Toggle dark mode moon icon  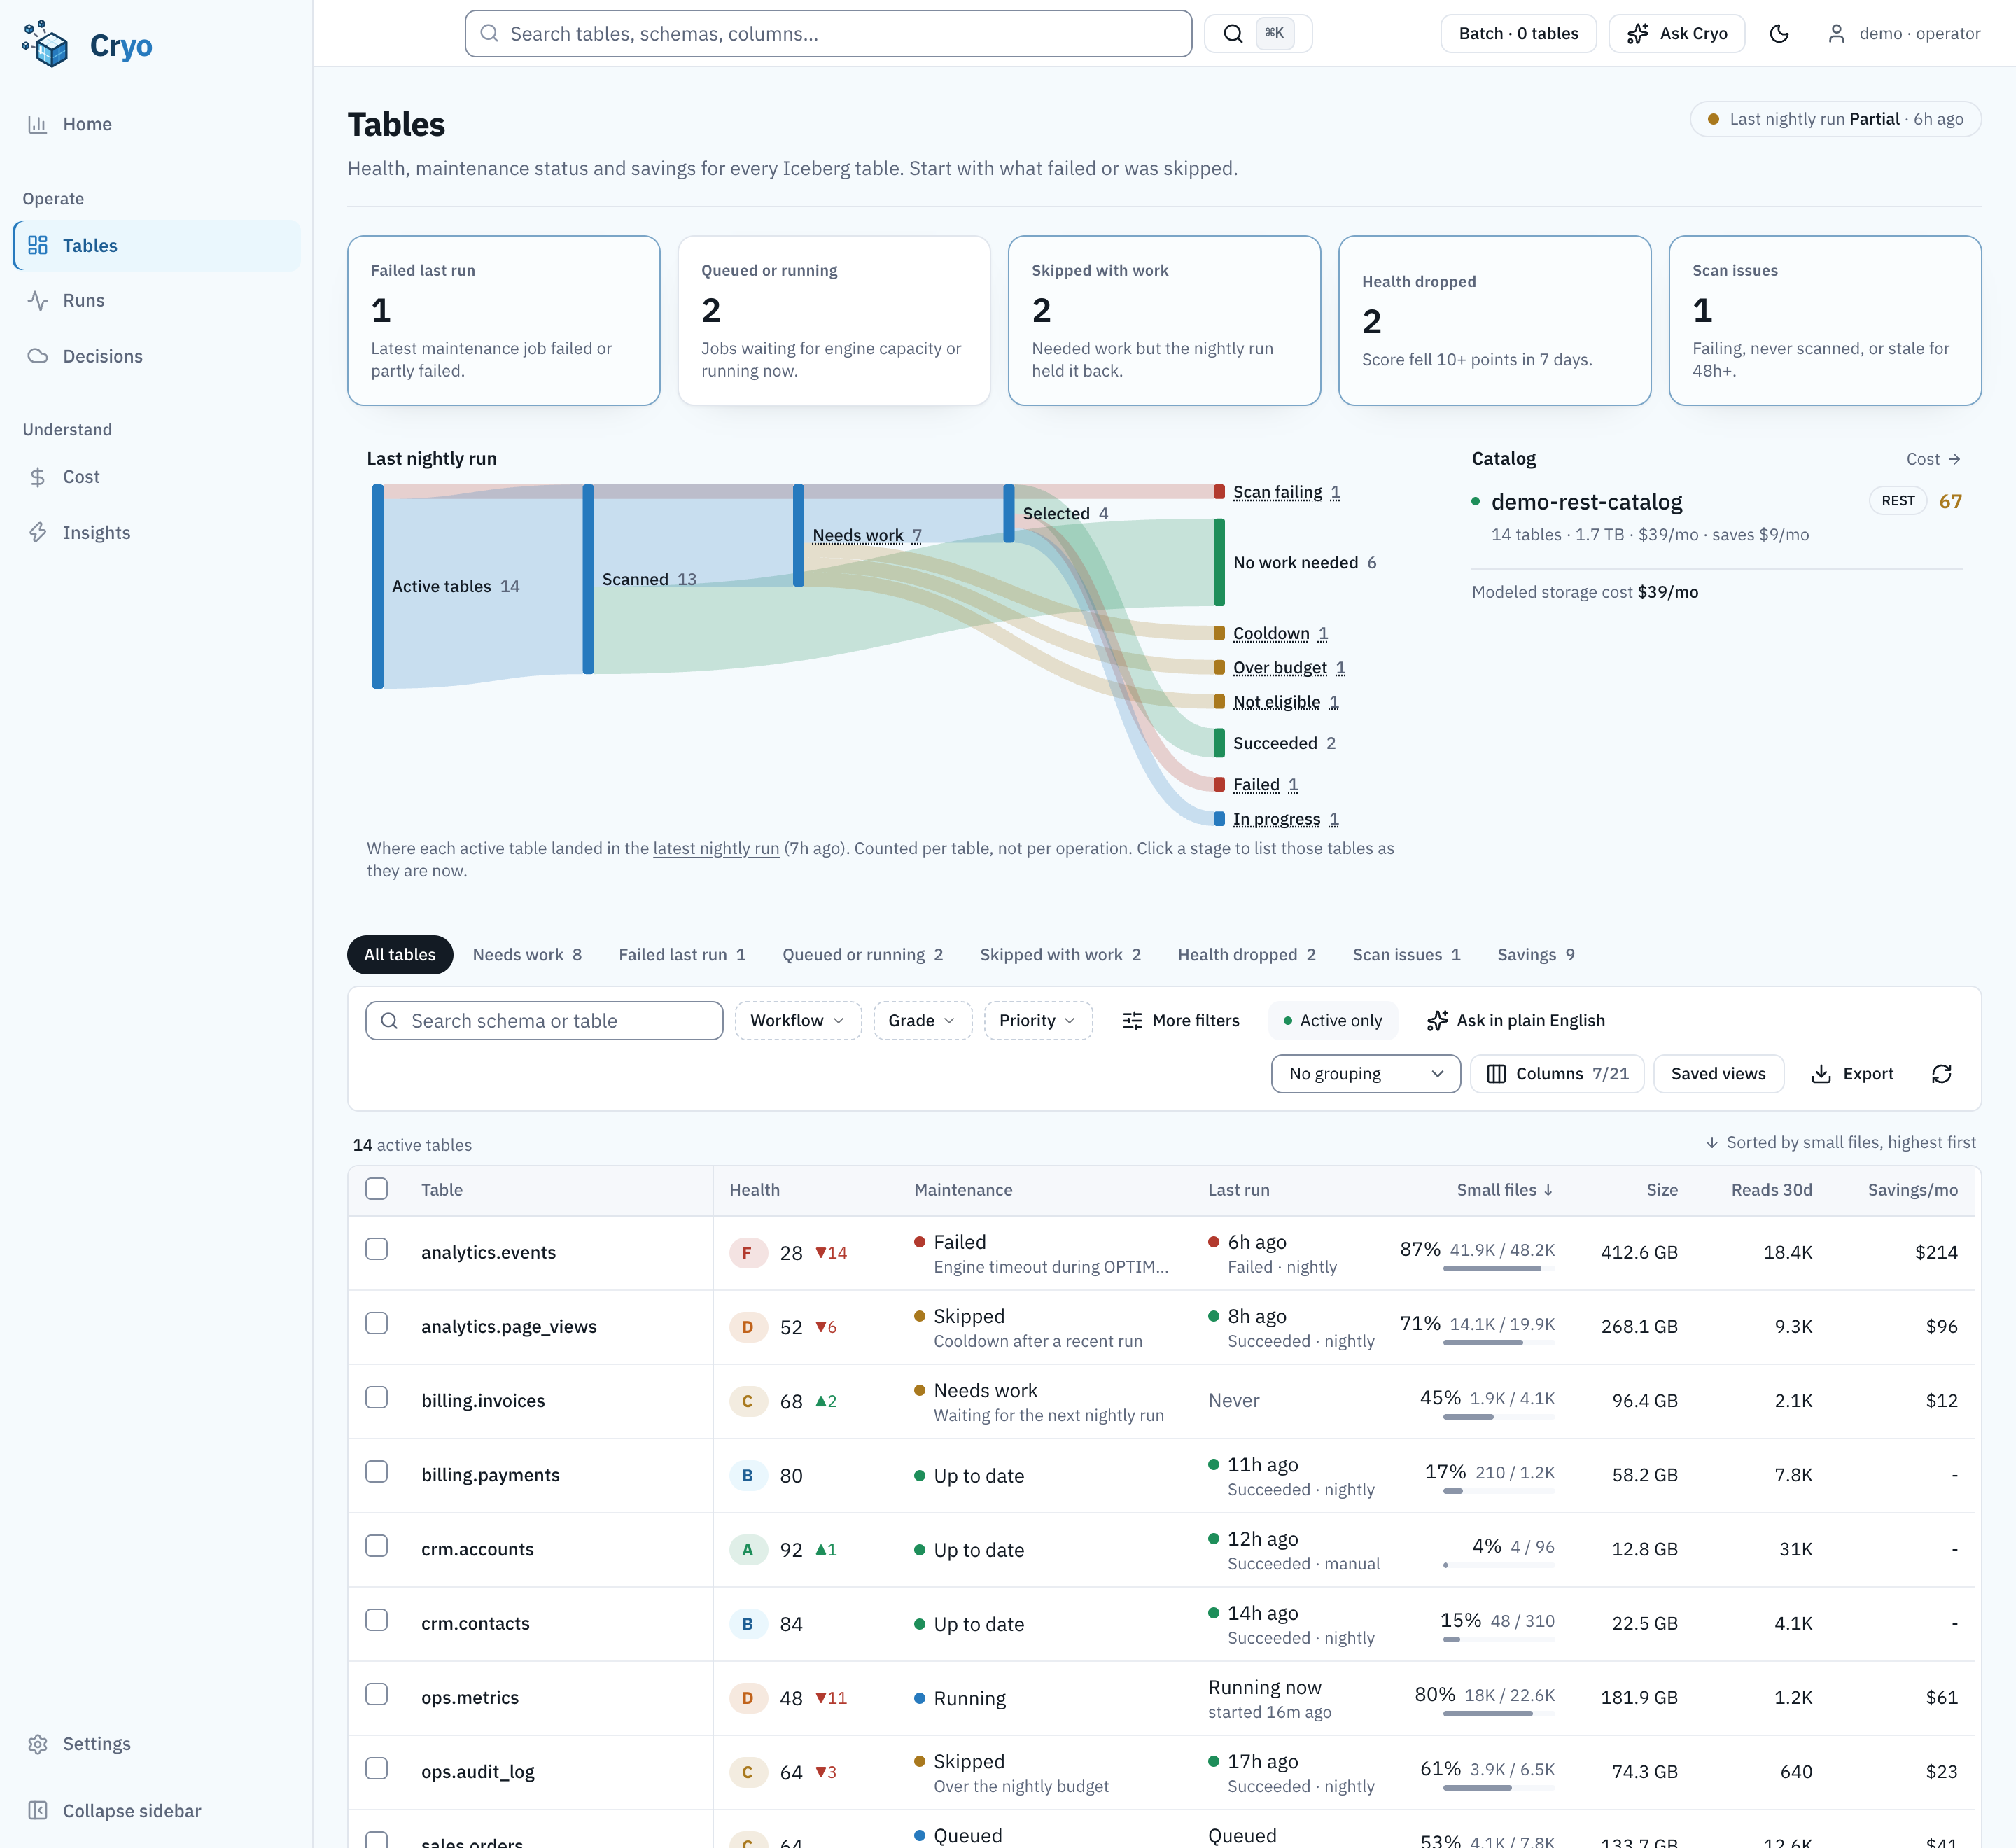pyautogui.click(x=1779, y=34)
